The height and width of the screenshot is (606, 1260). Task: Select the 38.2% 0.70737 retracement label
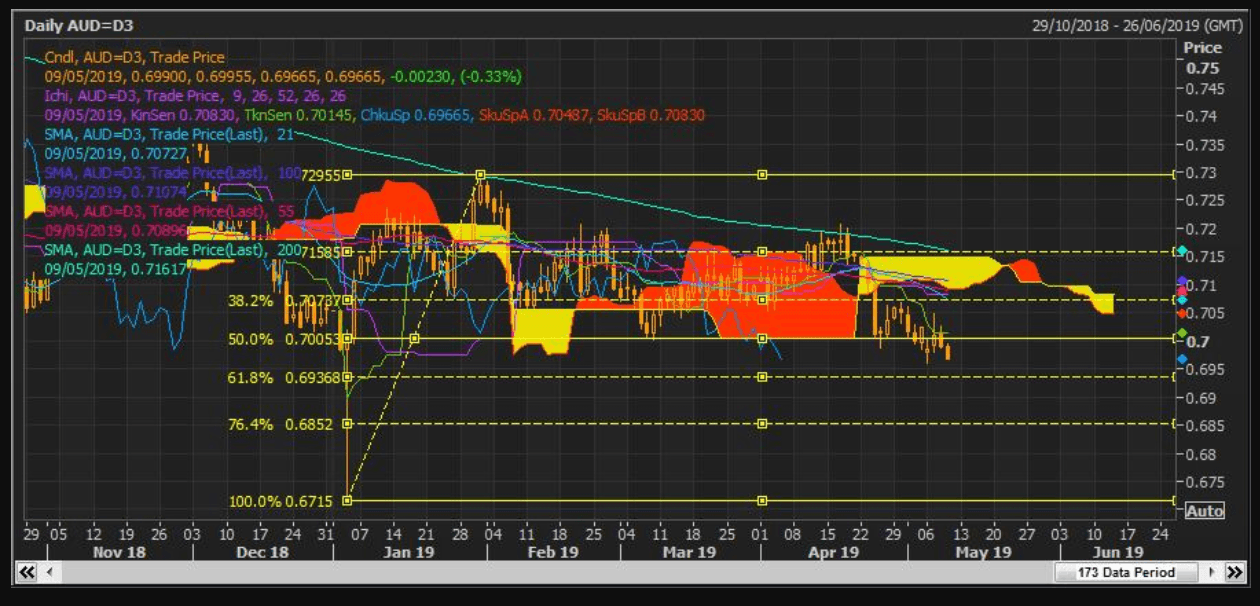coord(283,299)
